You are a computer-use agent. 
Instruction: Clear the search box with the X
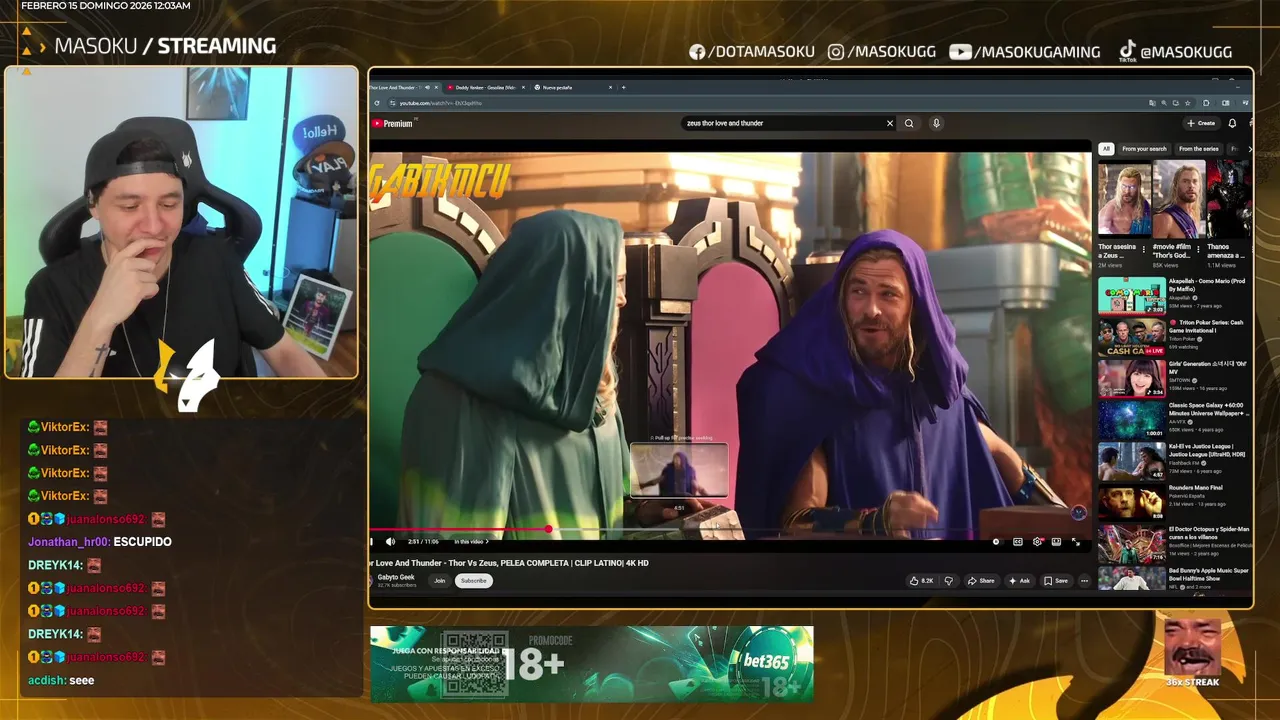(x=890, y=123)
